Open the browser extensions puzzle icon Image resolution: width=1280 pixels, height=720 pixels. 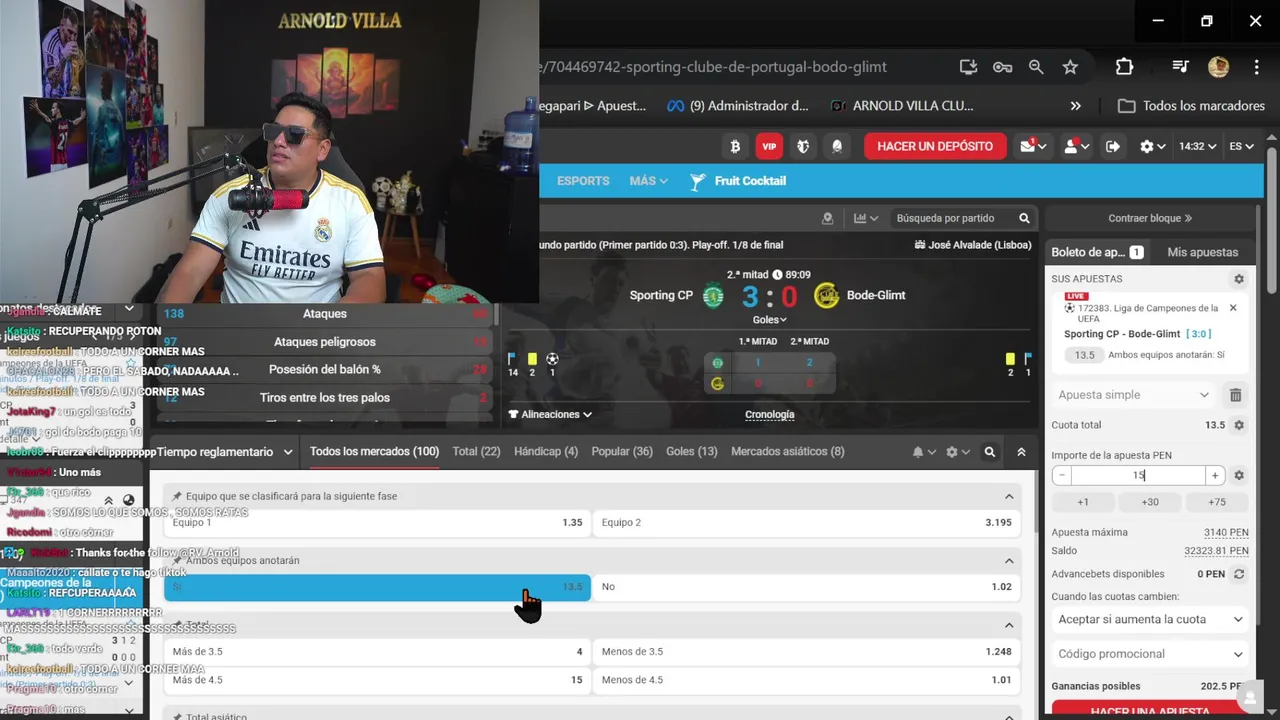pyautogui.click(x=1124, y=67)
